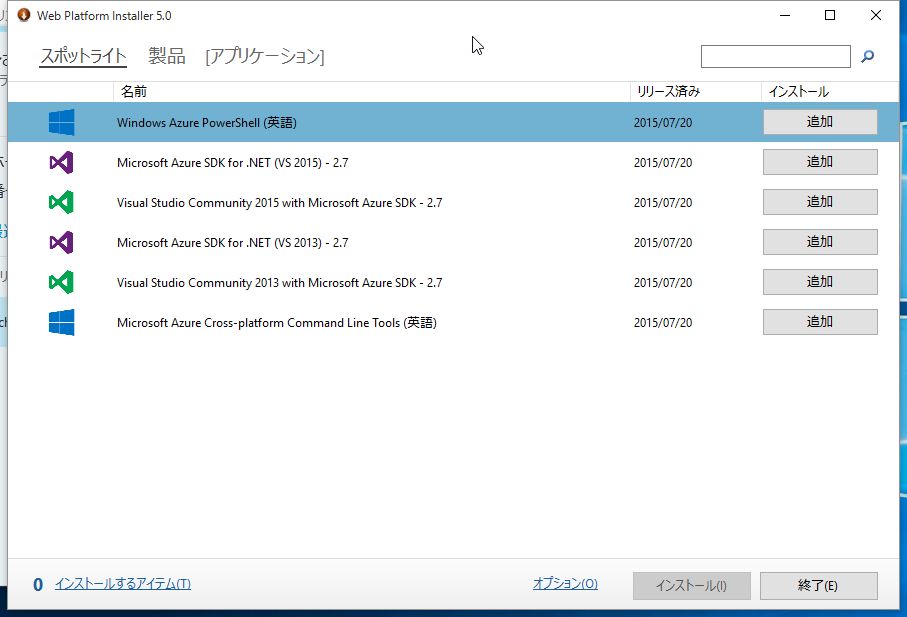Click the インストール(I) button at the bottom

691,586
